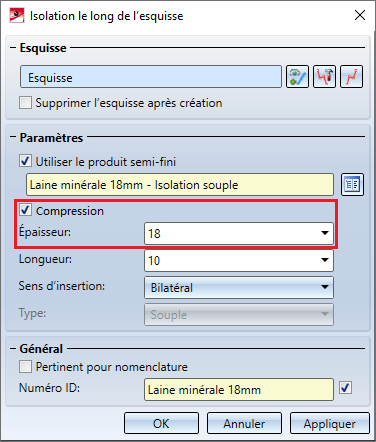
Task: Collapse the Général section
Action: (13, 349)
